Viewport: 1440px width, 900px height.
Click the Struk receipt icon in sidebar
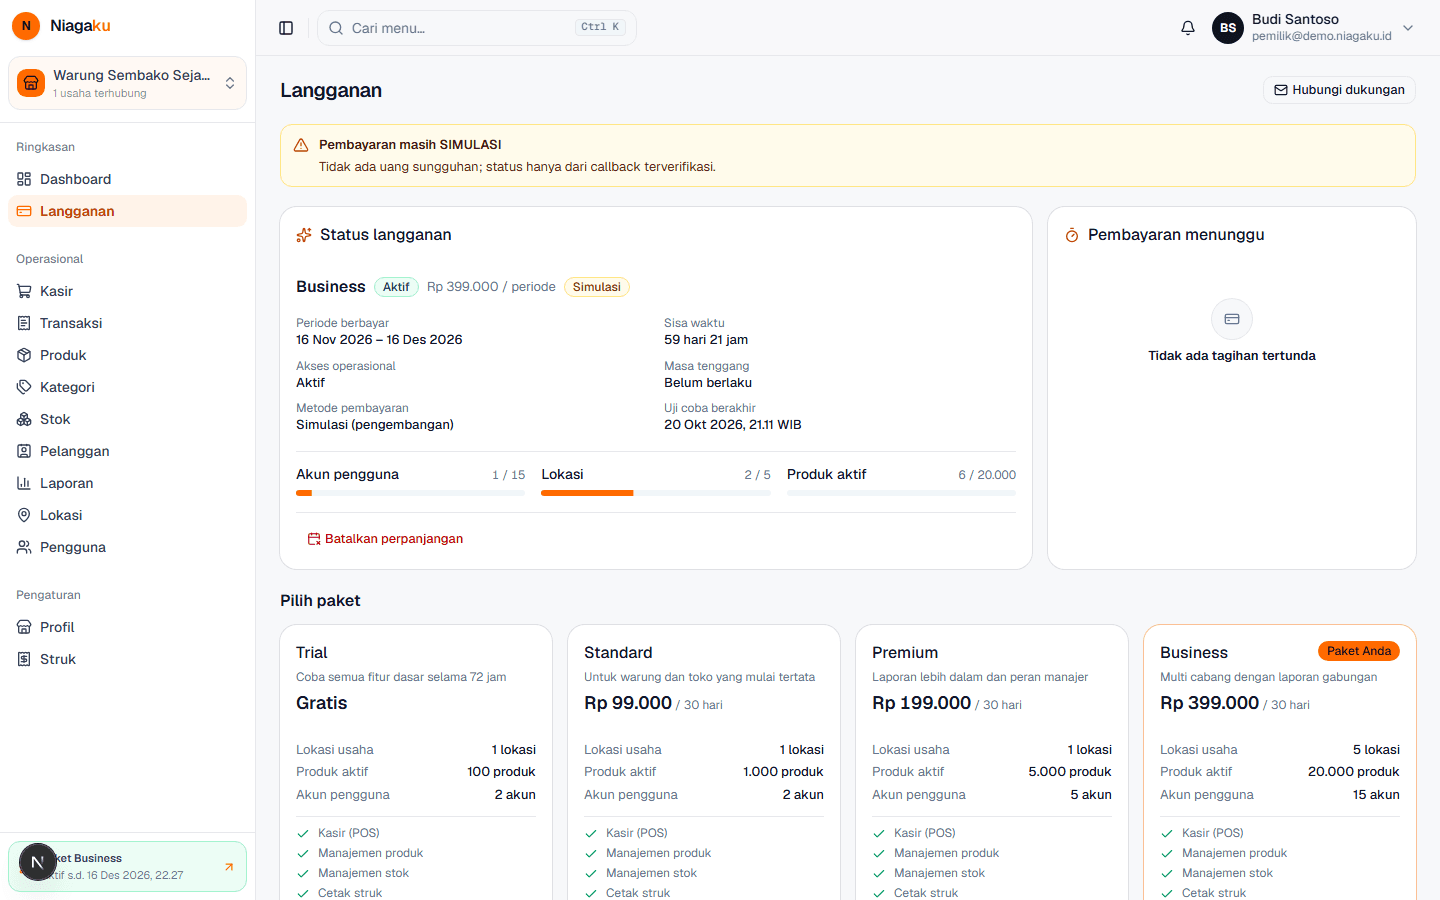coord(24,659)
